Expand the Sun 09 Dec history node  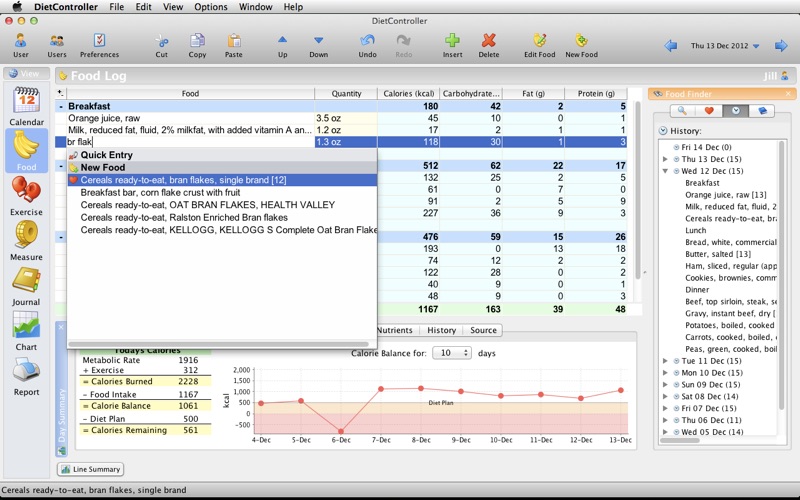click(x=665, y=385)
